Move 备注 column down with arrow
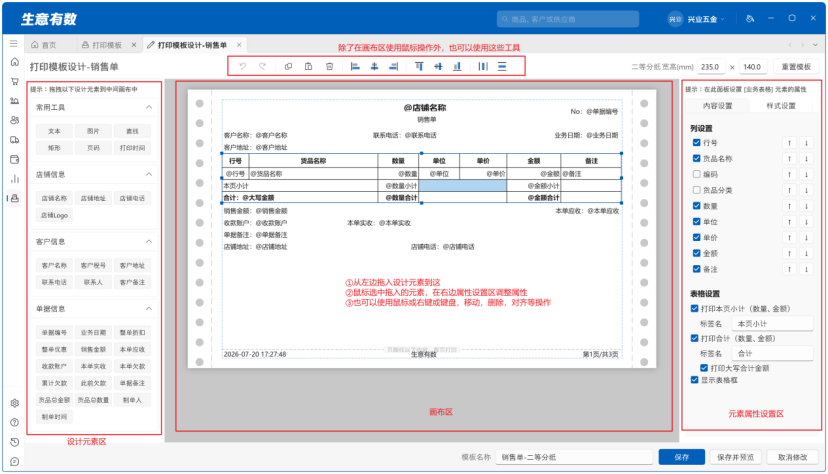 (806, 270)
